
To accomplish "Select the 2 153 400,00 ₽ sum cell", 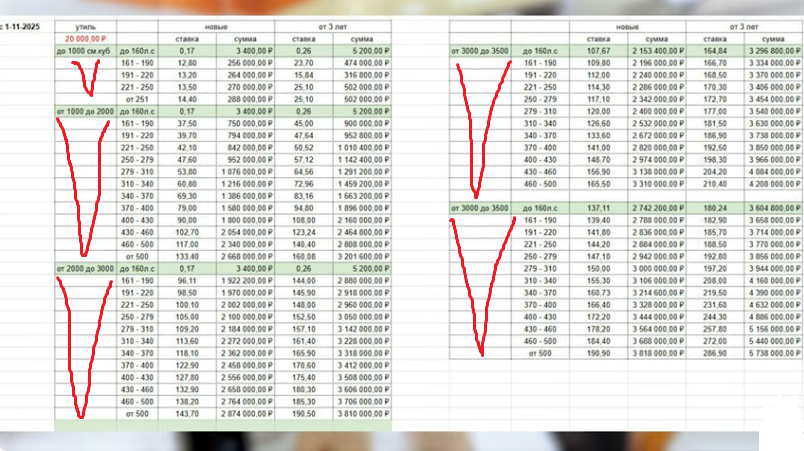I will pyautogui.click(x=657, y=51).
